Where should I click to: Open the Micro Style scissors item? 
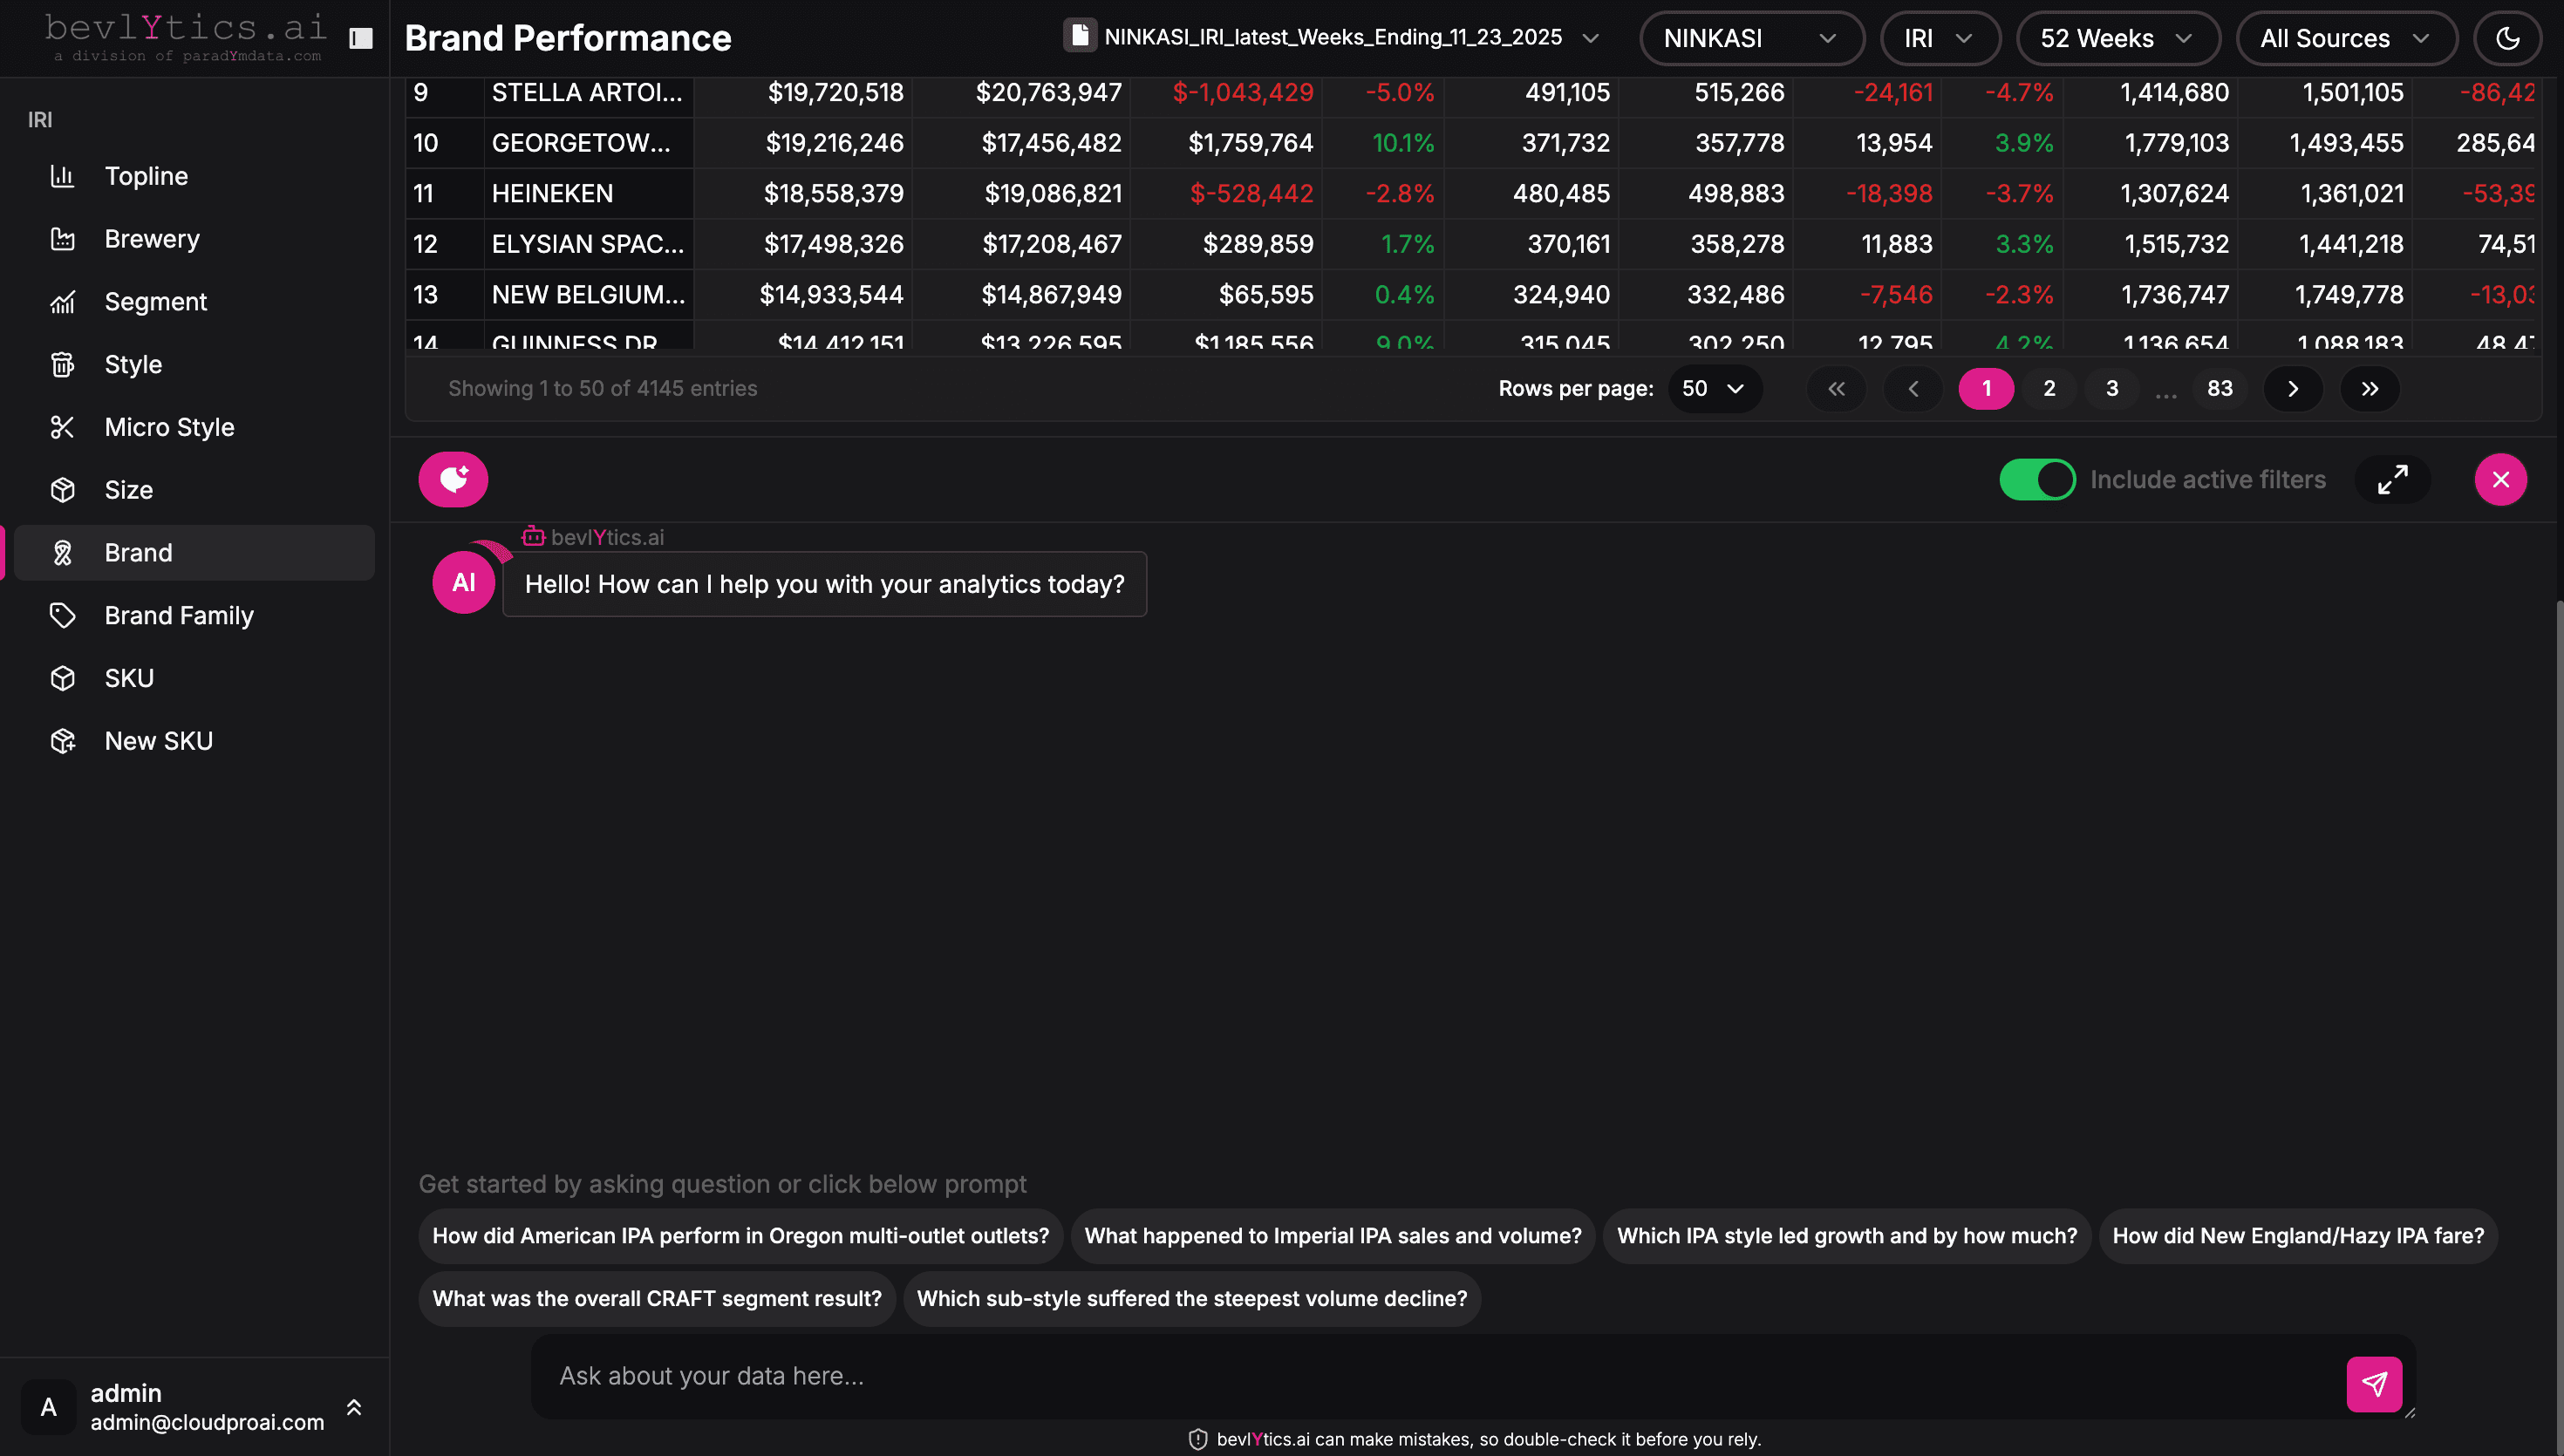tap(169, 427)
